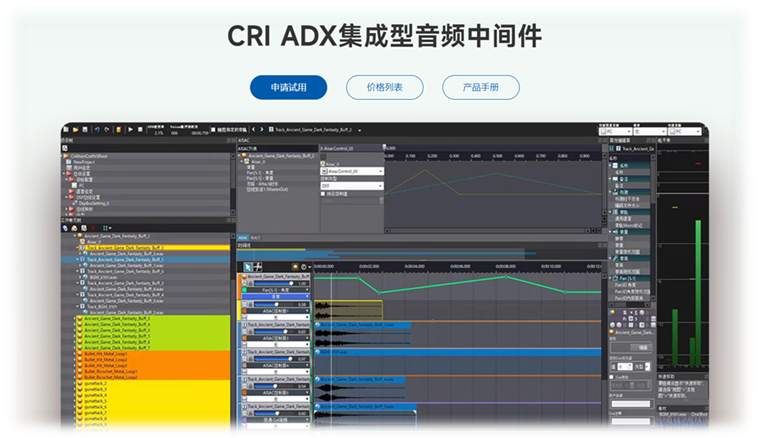This screenshot has width=758, height=438.
Task: Click the Open folder toolbar icon
Action: pyautogui.click(x=75, y=130)
